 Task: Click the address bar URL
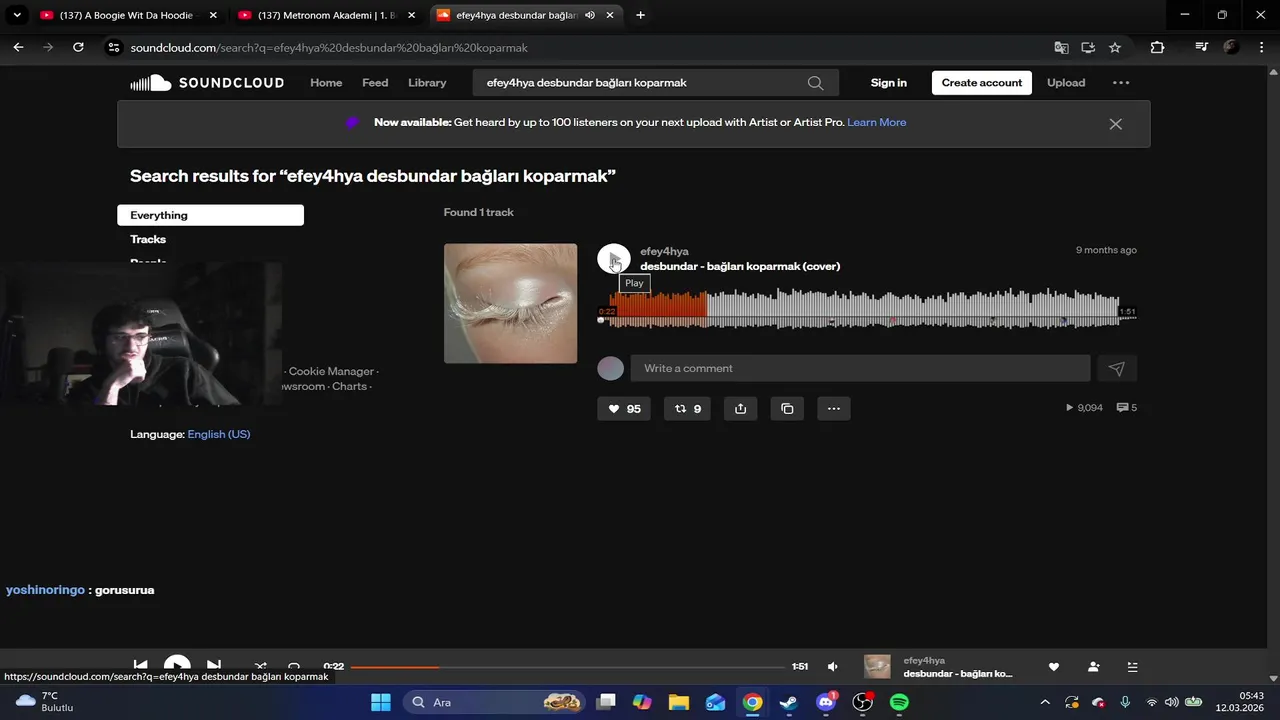point(329,48)
